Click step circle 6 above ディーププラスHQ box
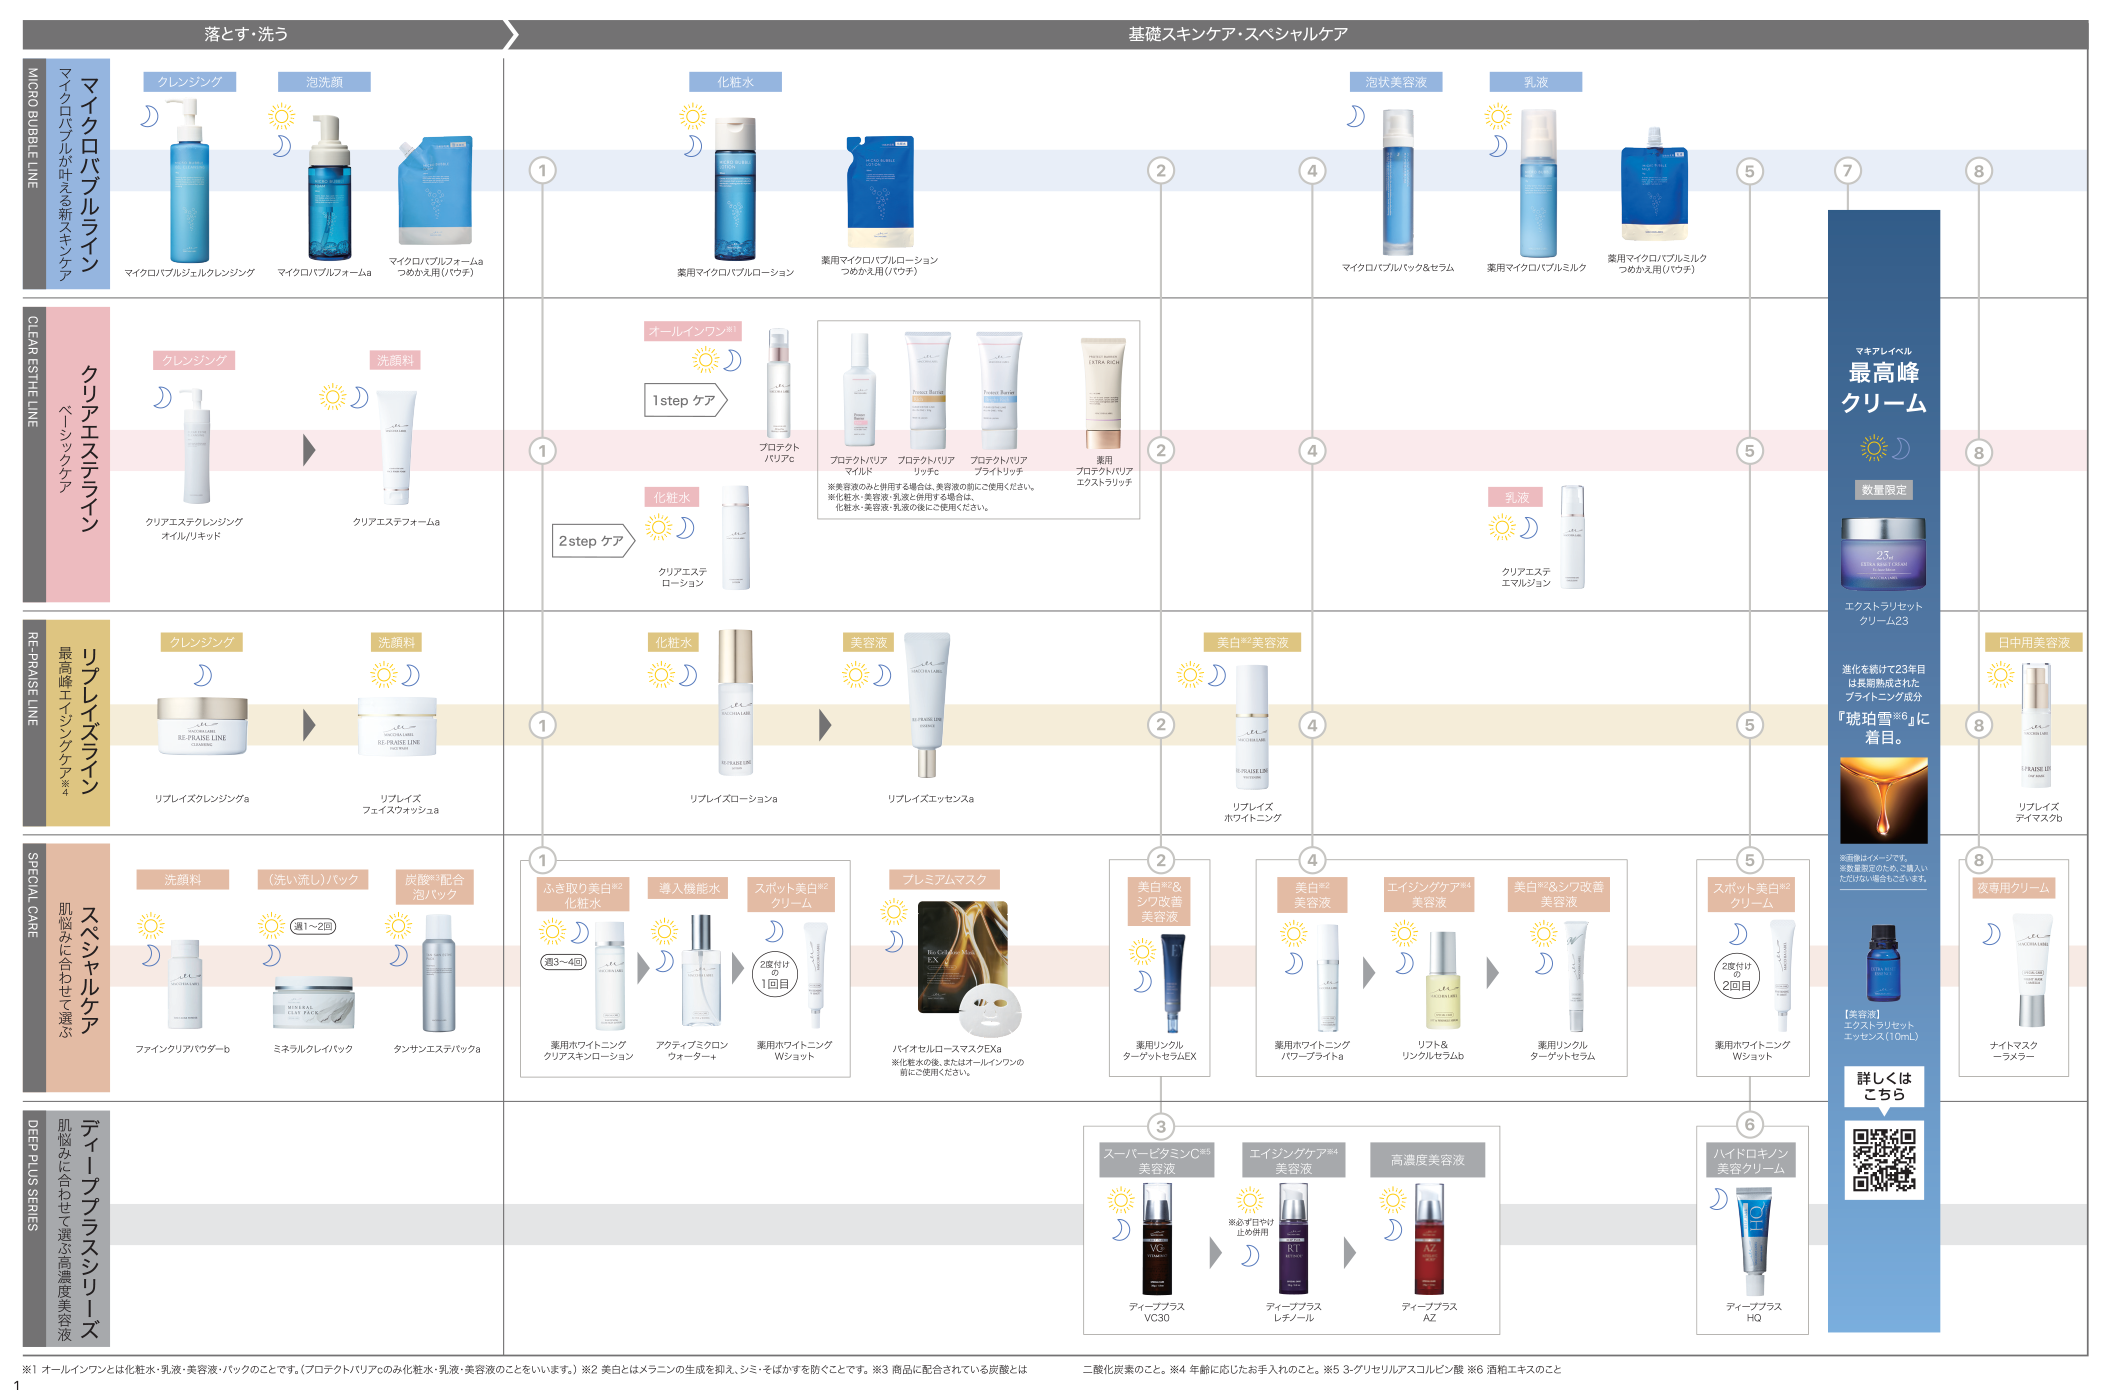Image resolution: width=2120 pixels, height=1390 pixels. click(x=1749, y=1124)
